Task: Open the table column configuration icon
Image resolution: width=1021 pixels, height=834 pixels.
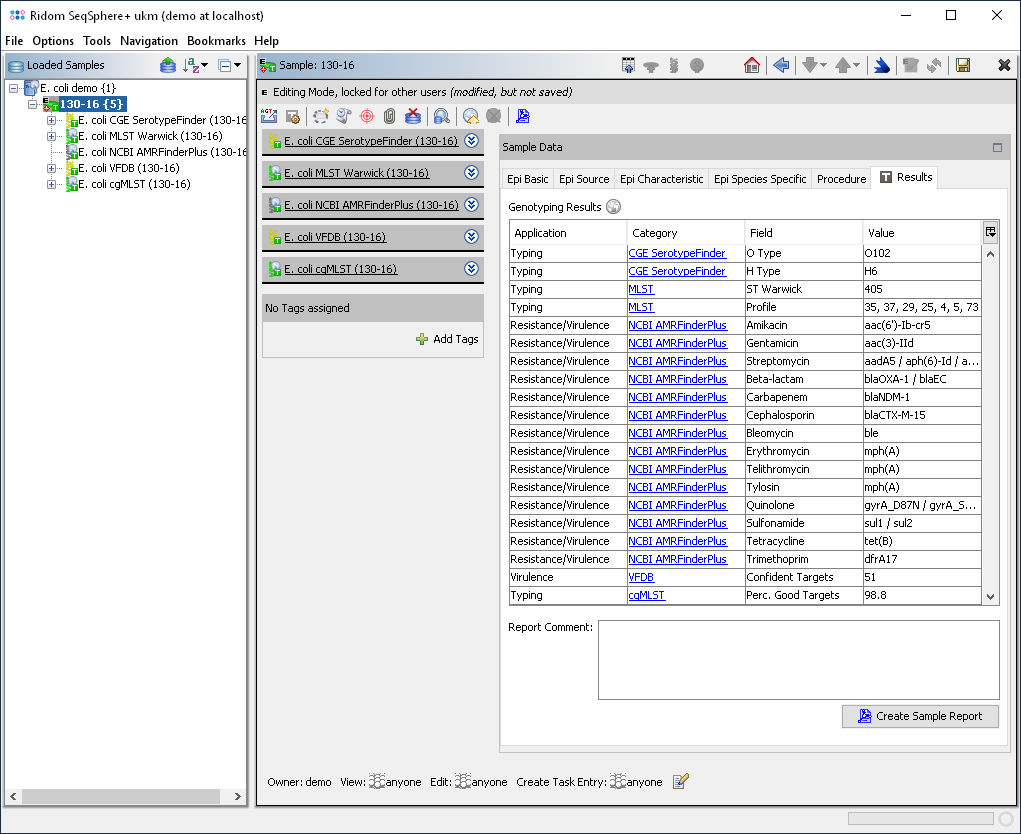Action: tap(990, 232)
